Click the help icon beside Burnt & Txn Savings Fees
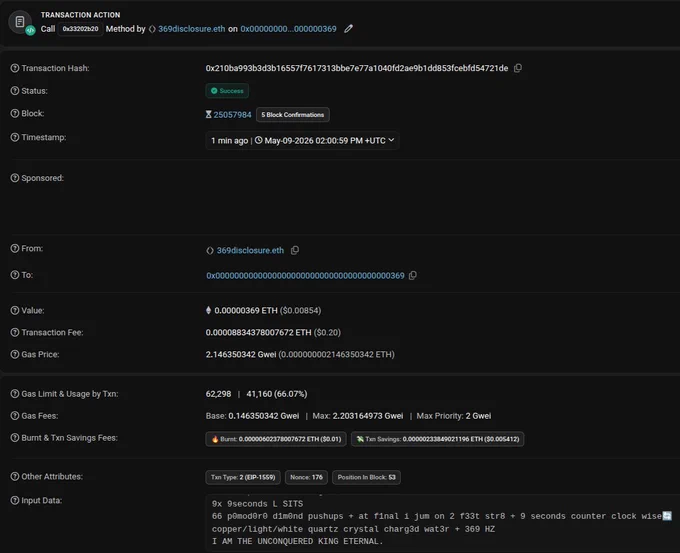The height and width of the screenshot is (553, 680). point(15,438)
